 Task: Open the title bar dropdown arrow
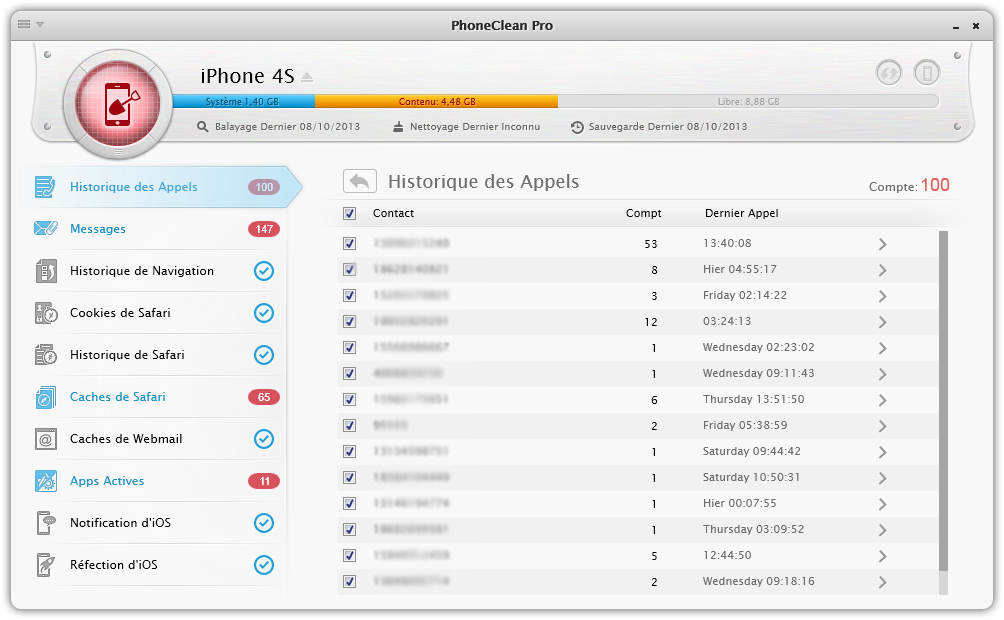[x=40, y=24]
